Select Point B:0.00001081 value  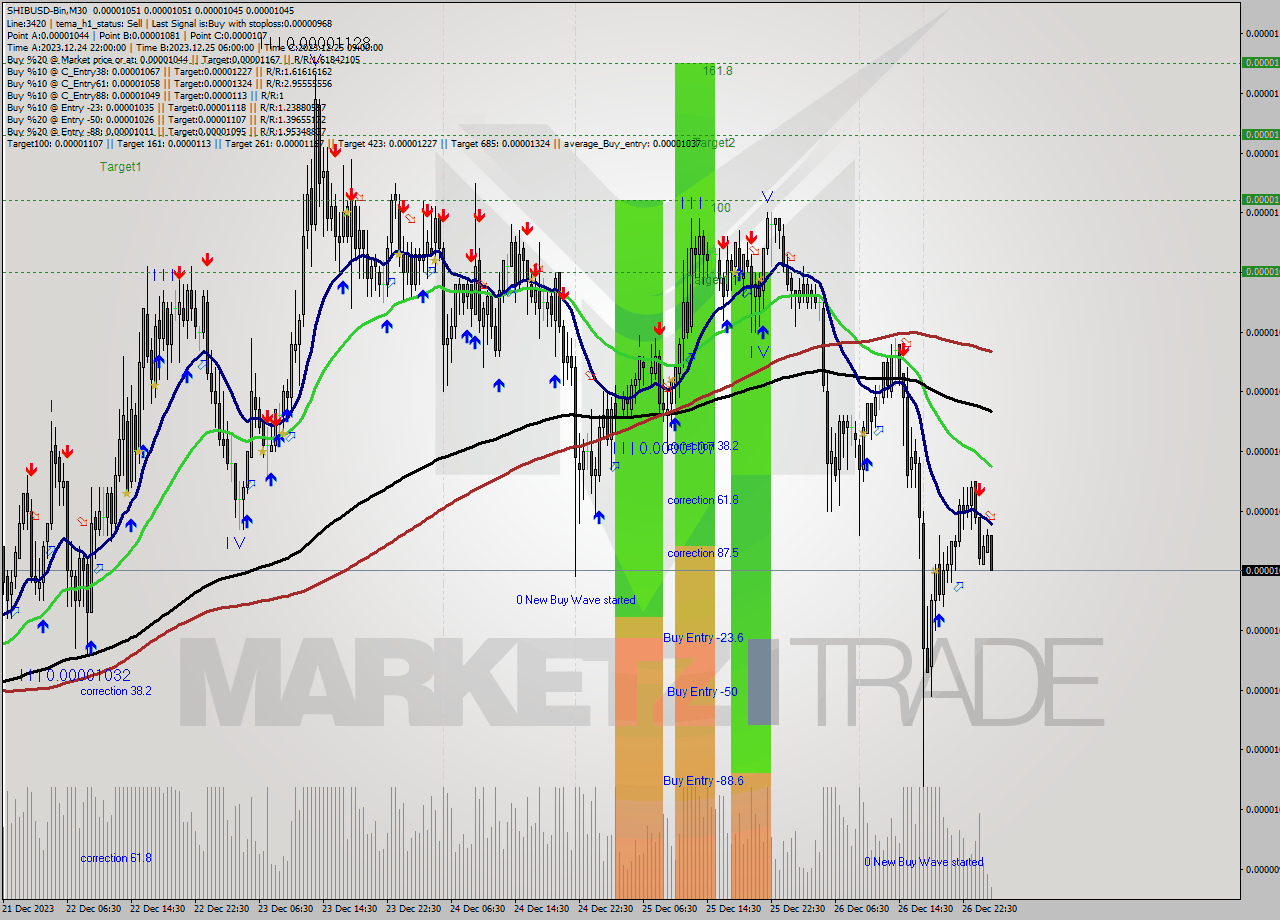pos(140,35)
